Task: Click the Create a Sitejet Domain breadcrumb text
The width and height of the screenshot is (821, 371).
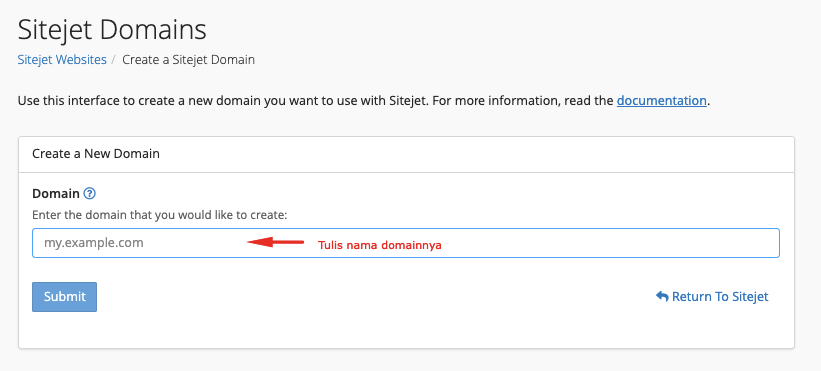Action: [x=188, y=60]
